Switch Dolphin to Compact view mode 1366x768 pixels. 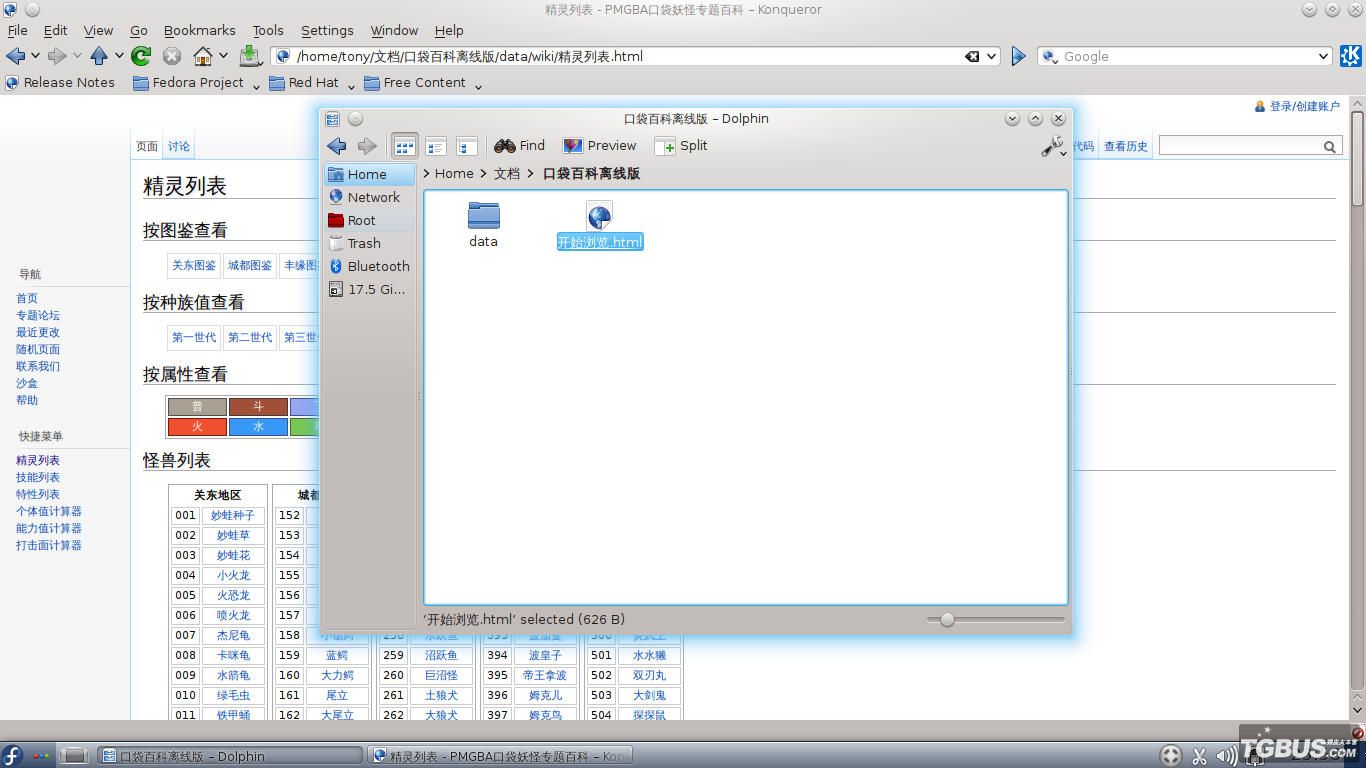pos(435,146)
